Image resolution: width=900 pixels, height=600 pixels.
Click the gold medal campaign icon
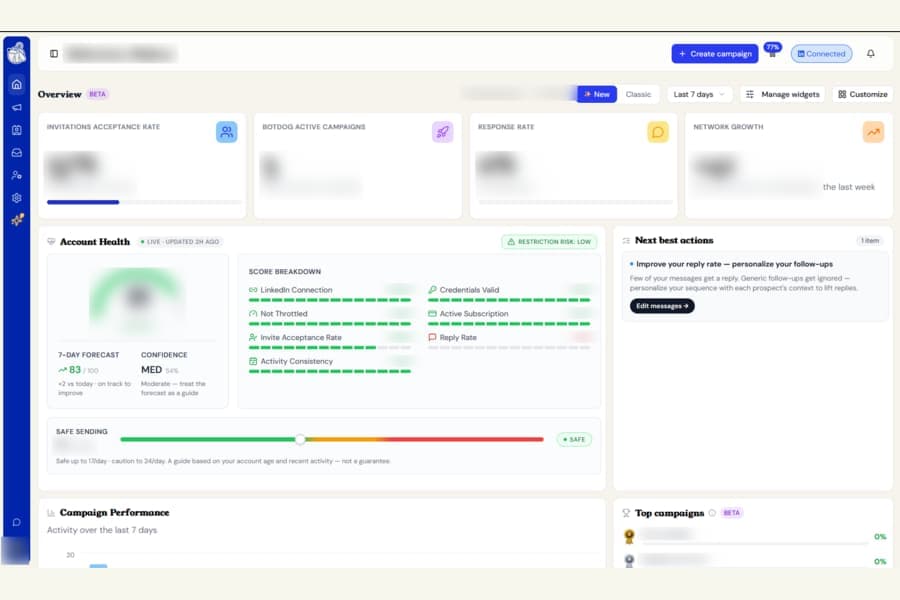coord(629,536)
